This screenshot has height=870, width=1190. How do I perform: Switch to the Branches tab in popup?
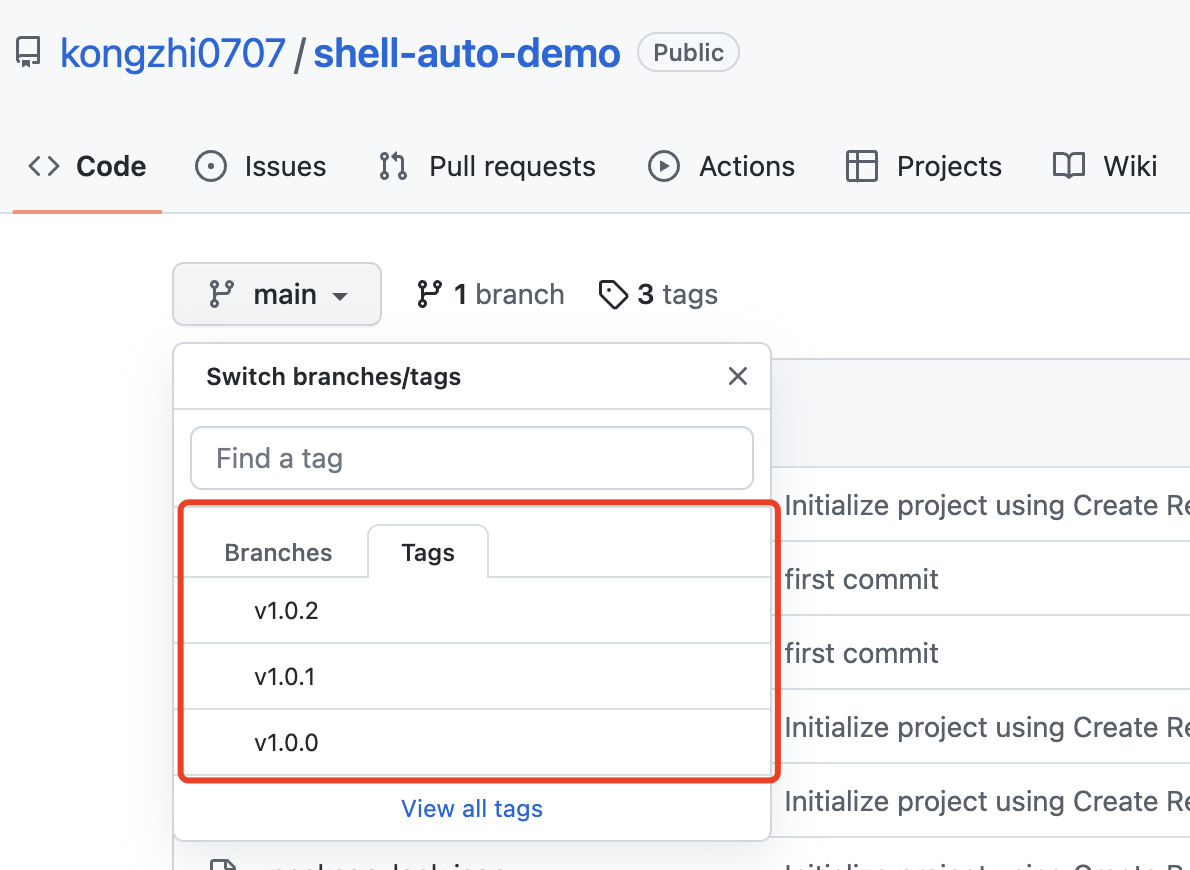pyautogui.click(x=278, y=553)
